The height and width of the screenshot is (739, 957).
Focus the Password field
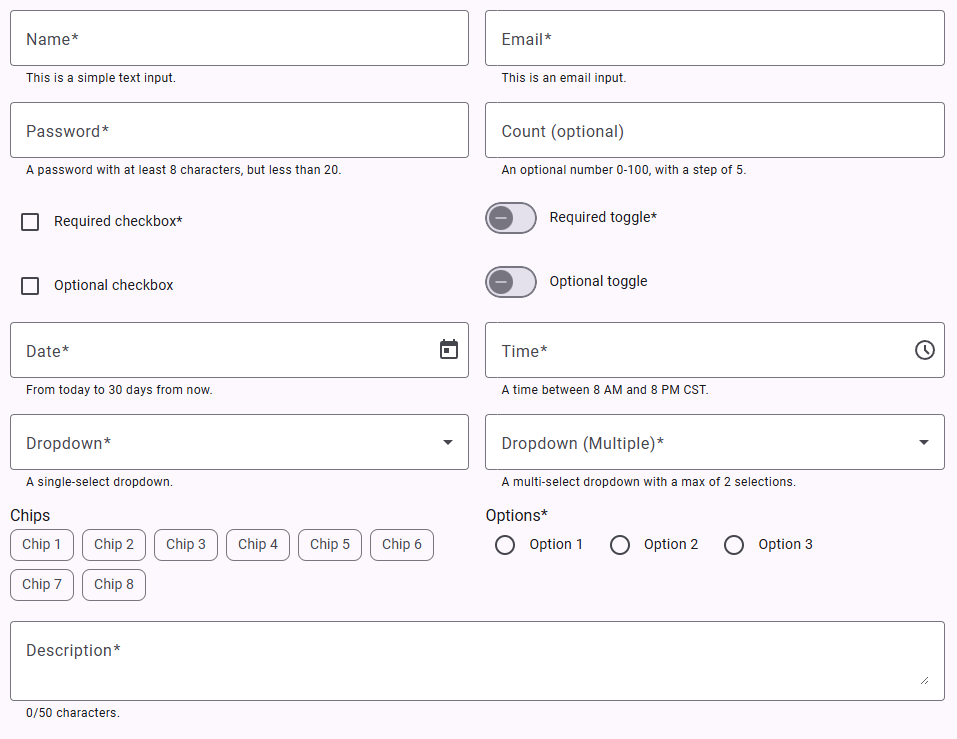(239, 131)
